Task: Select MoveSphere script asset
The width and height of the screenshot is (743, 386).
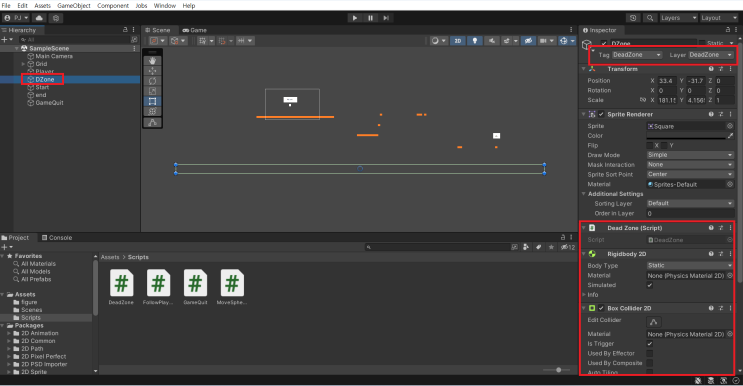Action: click(x=232, y=287)
